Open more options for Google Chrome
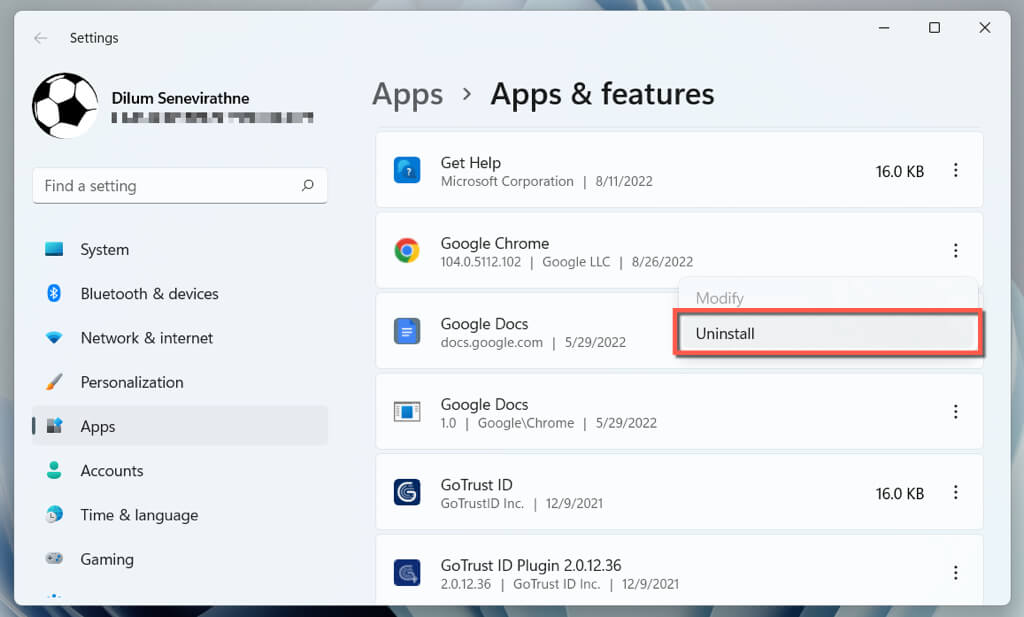This screenshot has height=617, width=1024. [955, 251]
